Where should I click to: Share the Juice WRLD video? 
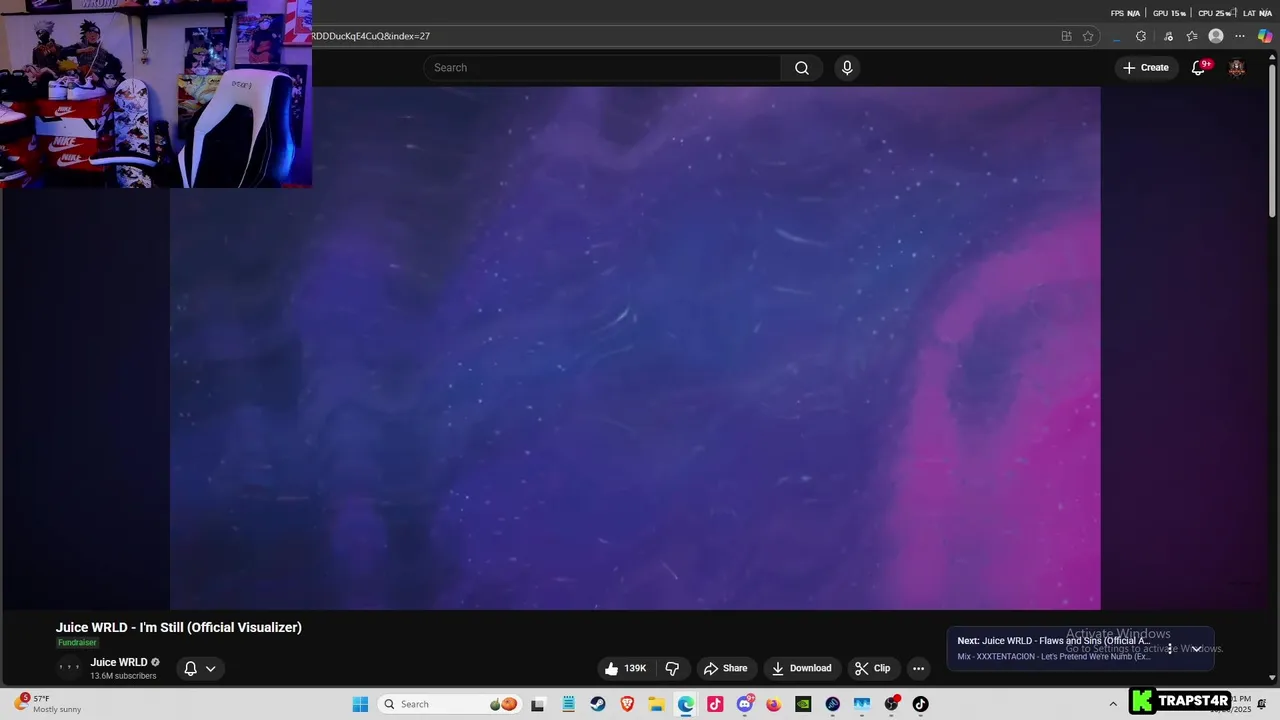(725, 668)
